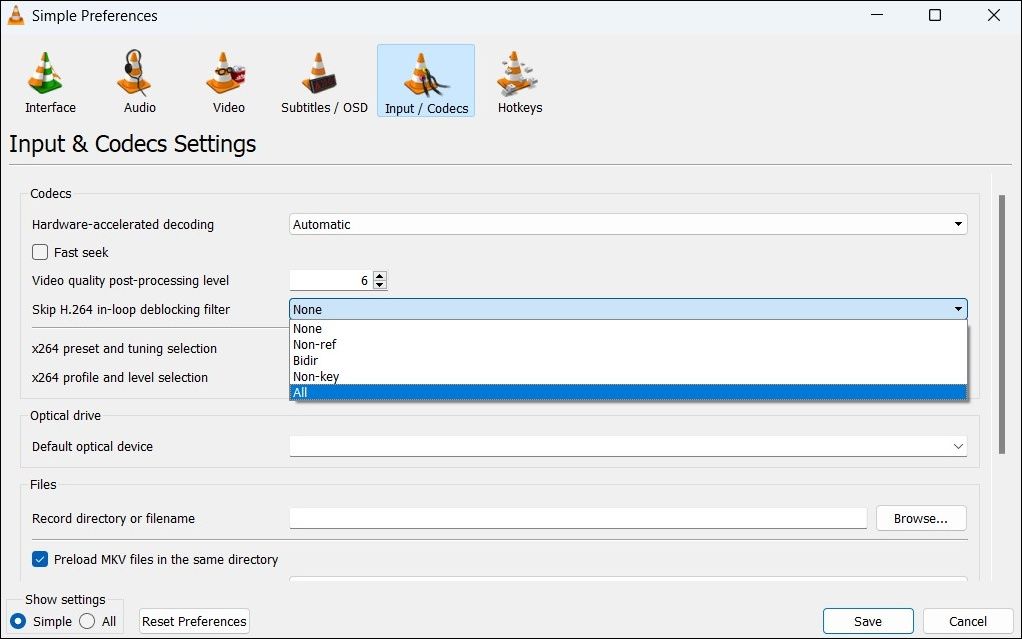
Task: Click the Cancel button
Action: point(968,621)
